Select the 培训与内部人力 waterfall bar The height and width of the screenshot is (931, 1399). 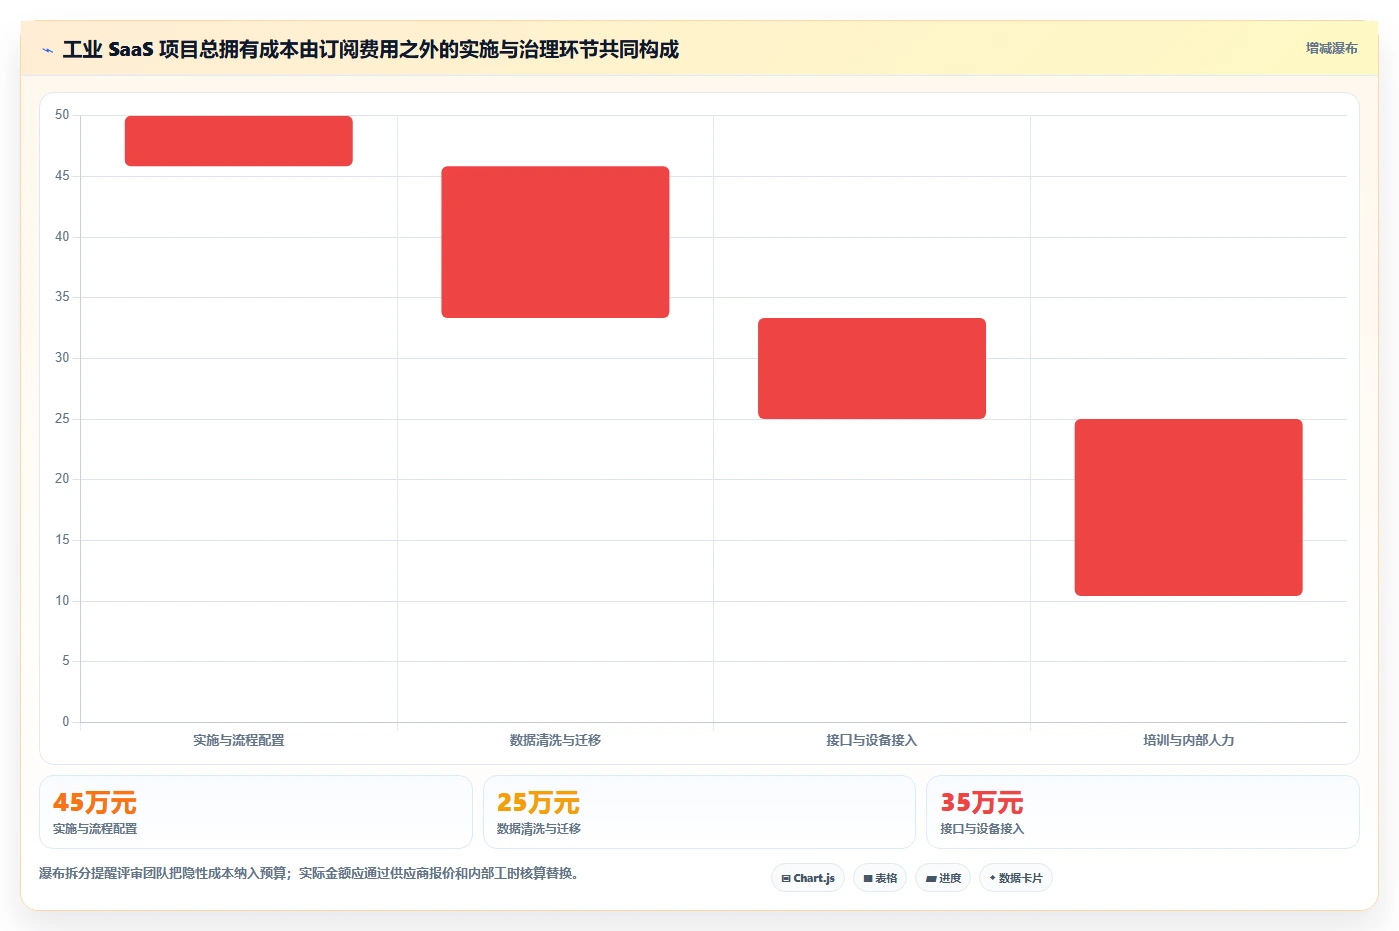1188,507
